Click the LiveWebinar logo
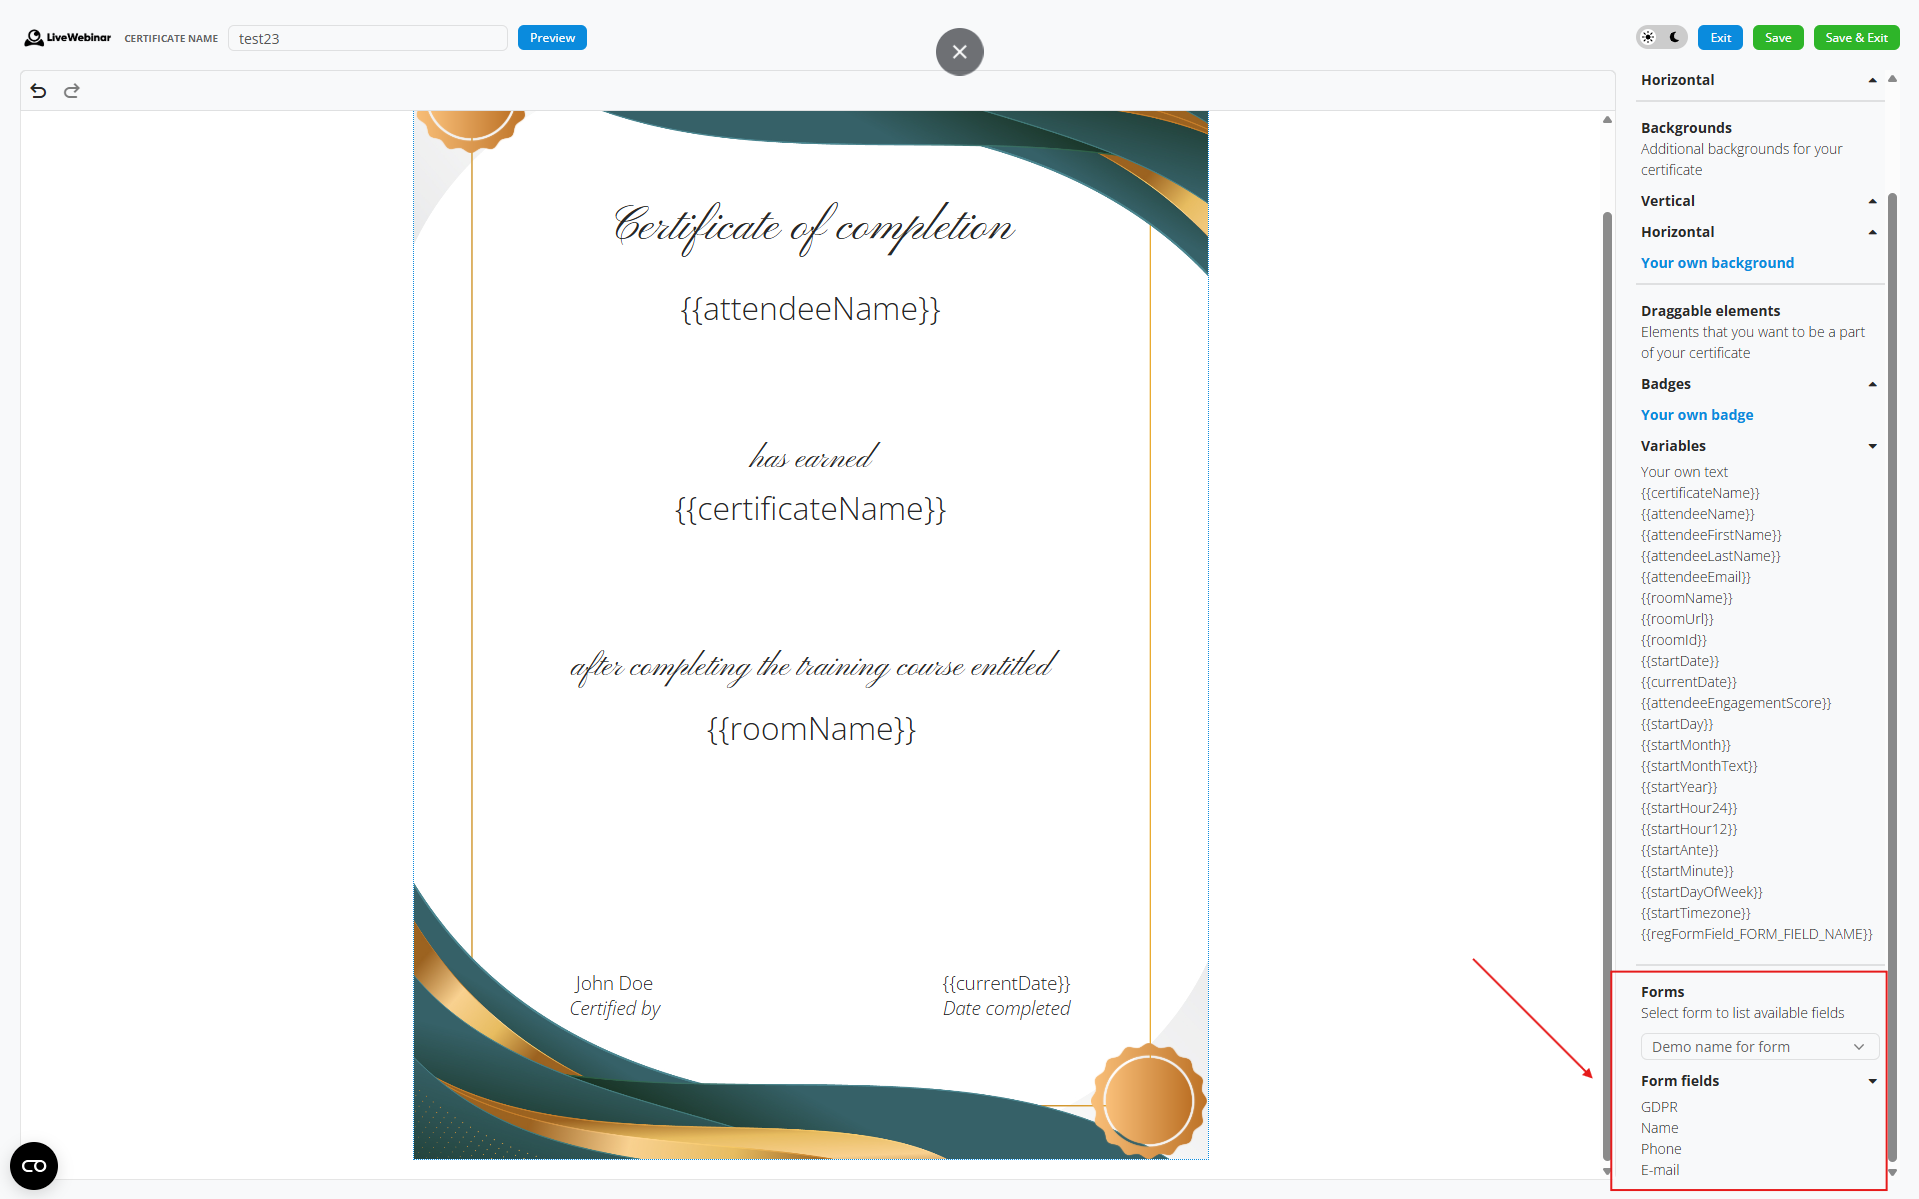This screenshot has width=1919, height=1199. point(68,38)
